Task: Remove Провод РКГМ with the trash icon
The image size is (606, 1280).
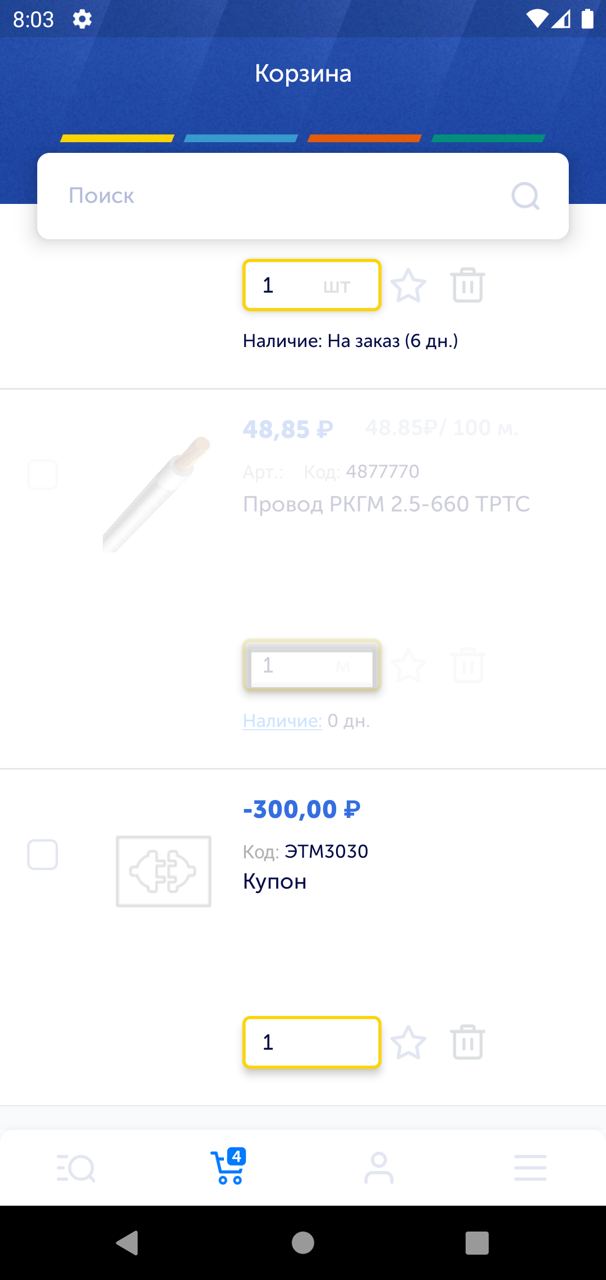Action: click(x=467, y=665)
